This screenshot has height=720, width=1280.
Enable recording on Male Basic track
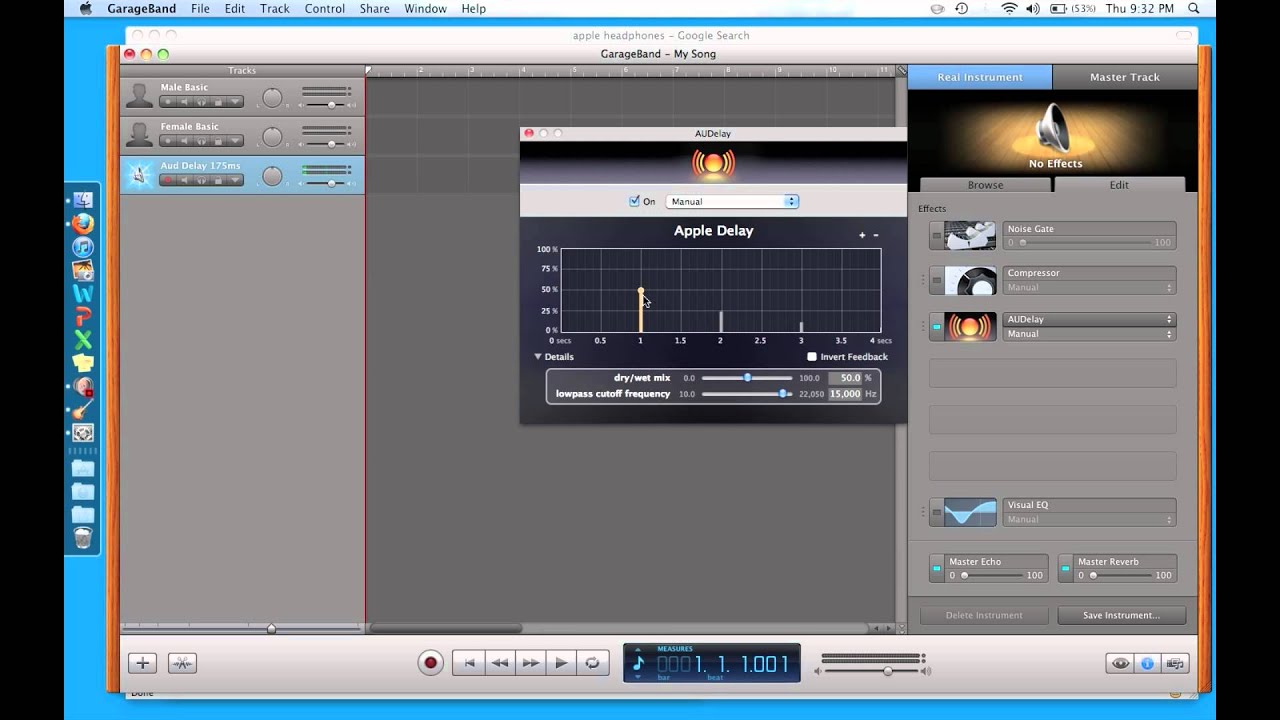click(x=168, y=102)
